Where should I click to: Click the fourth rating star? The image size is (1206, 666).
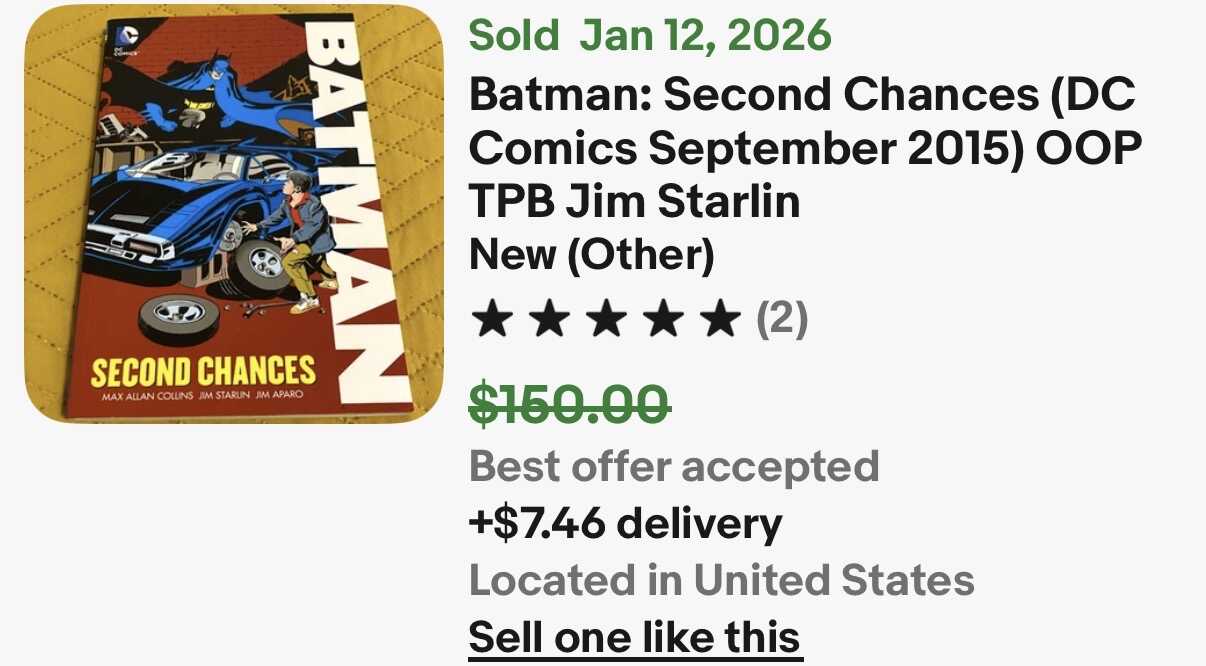[660, 320]
